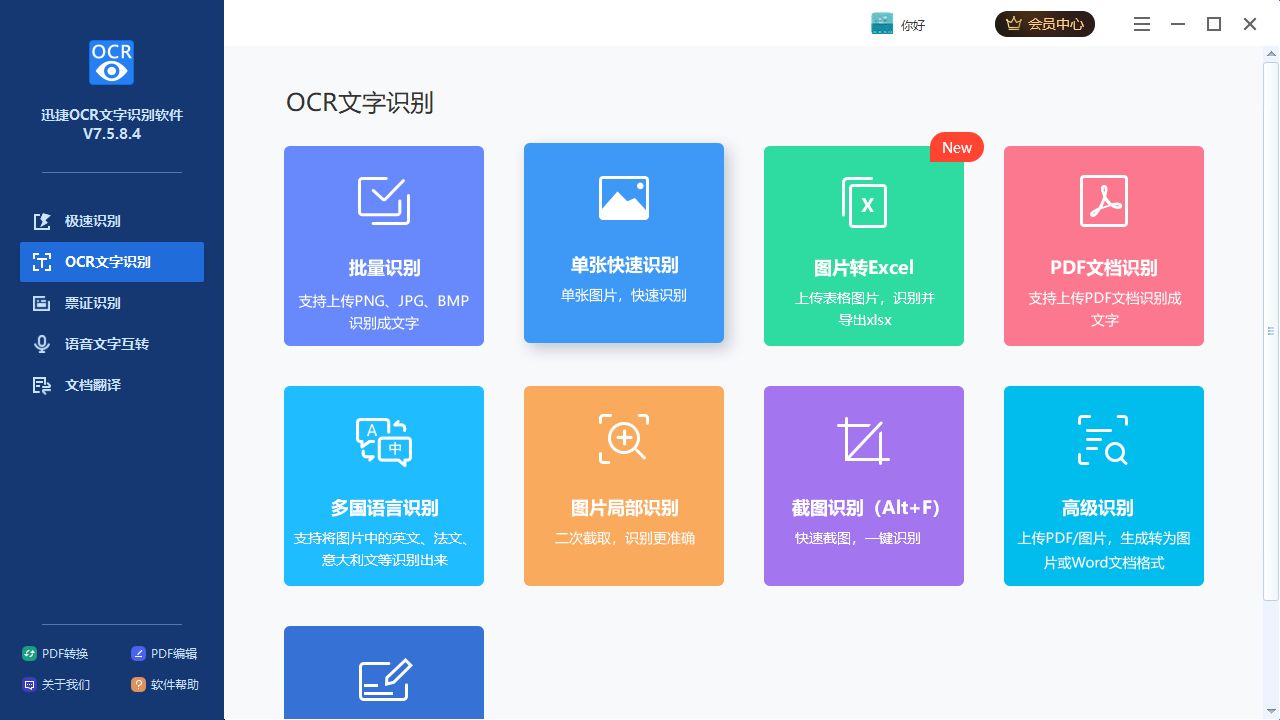Open 图片局部识别 card title
The image size is (1280, 720).
coord(624,508)
